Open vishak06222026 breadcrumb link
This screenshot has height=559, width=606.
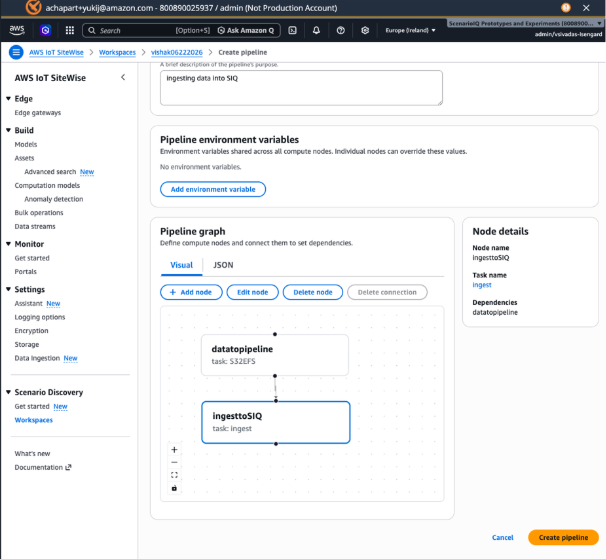(x=177, y=52)
